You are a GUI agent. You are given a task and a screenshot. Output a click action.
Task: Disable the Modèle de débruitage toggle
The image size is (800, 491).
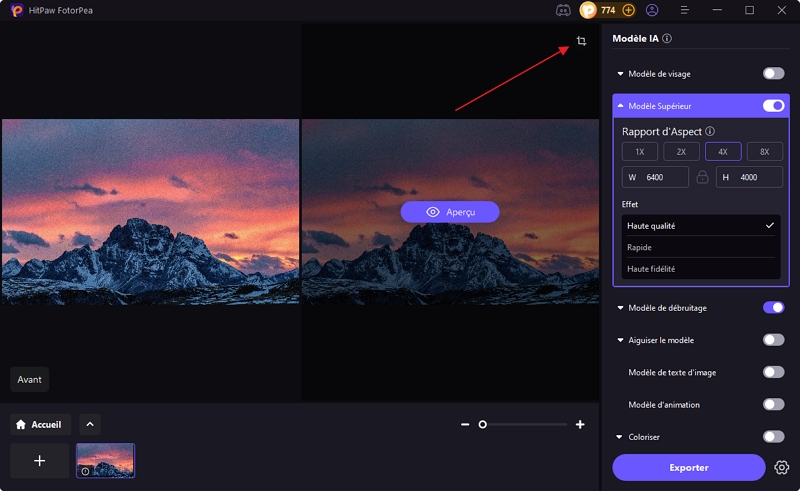click(773, 308)
